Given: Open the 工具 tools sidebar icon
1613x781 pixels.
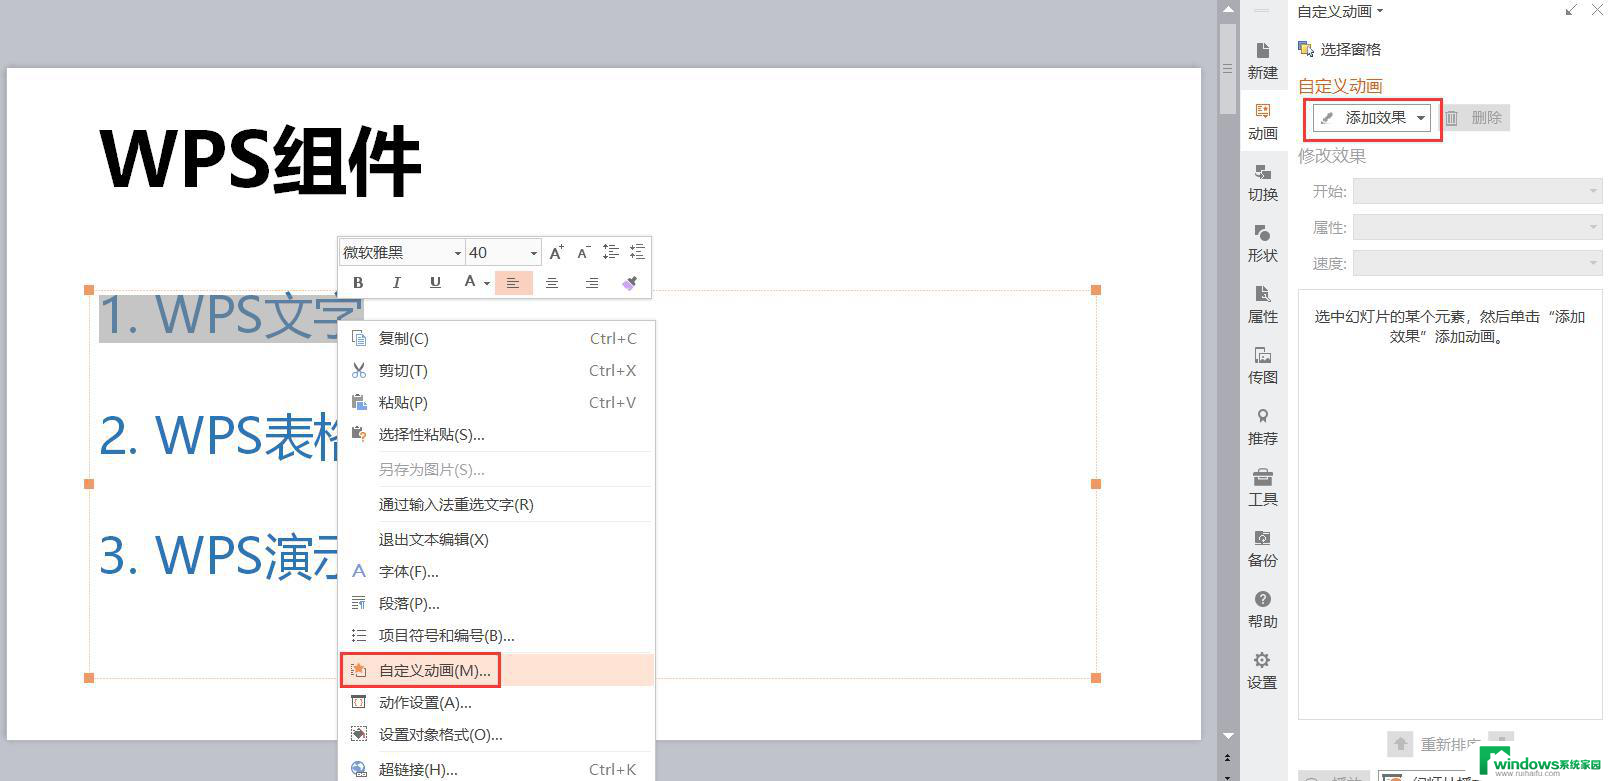Looking at the screenshot, I should point(1263,487).
